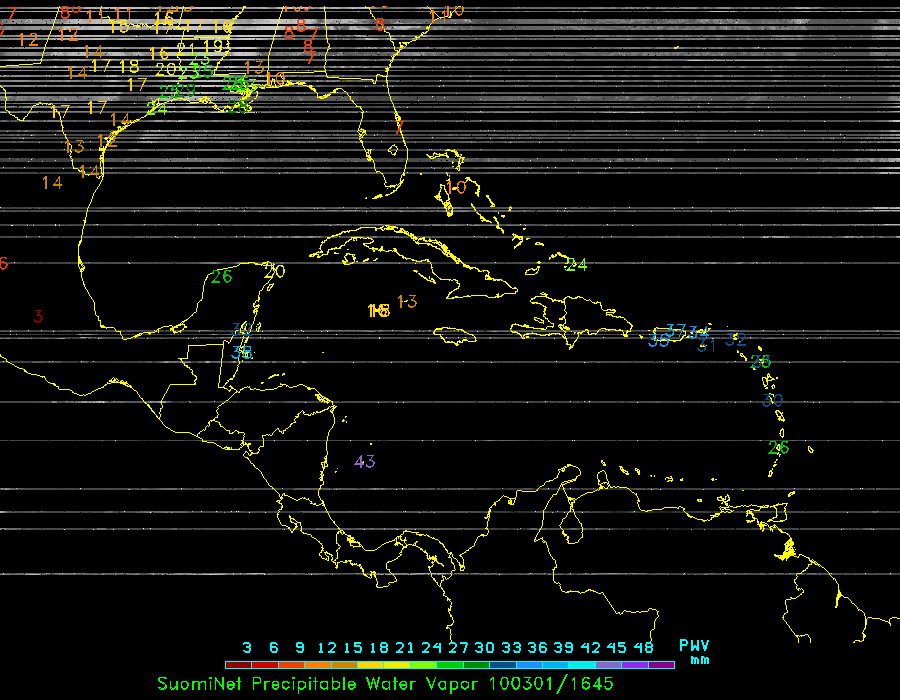The image size is (900, 700).
Task: Click the 10 reading over the Bahamas
Action: pyautogui.click(x=456, y=187)
